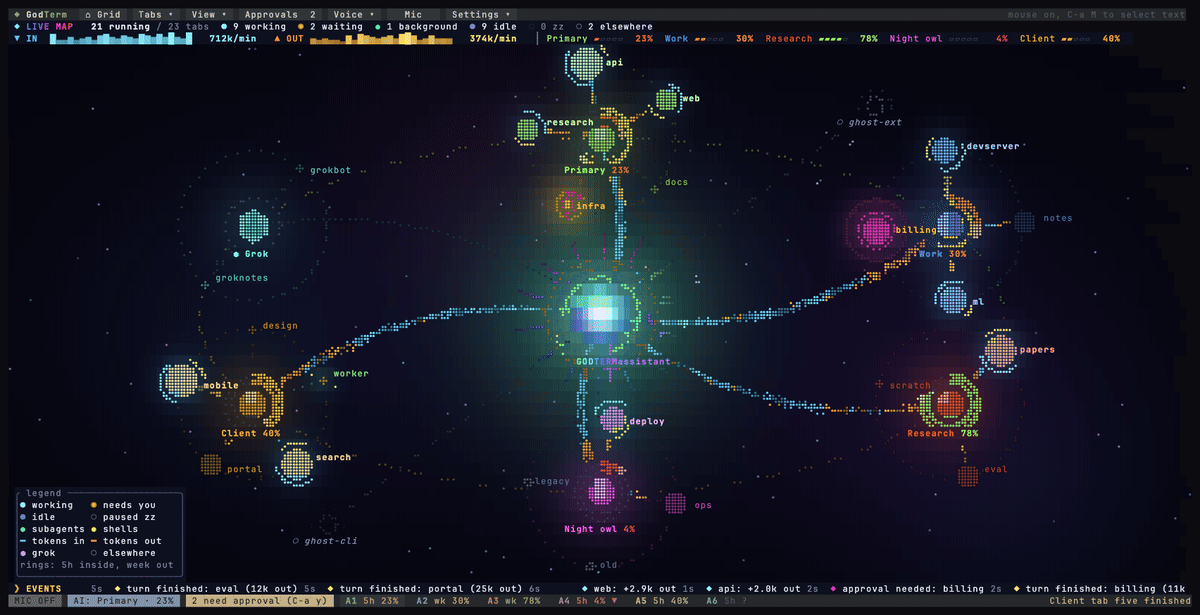This screenshot has width=1200, height=615.
Task: Select the Client 40% hub node
Action: pyautogui.click(x=252, y=404)
